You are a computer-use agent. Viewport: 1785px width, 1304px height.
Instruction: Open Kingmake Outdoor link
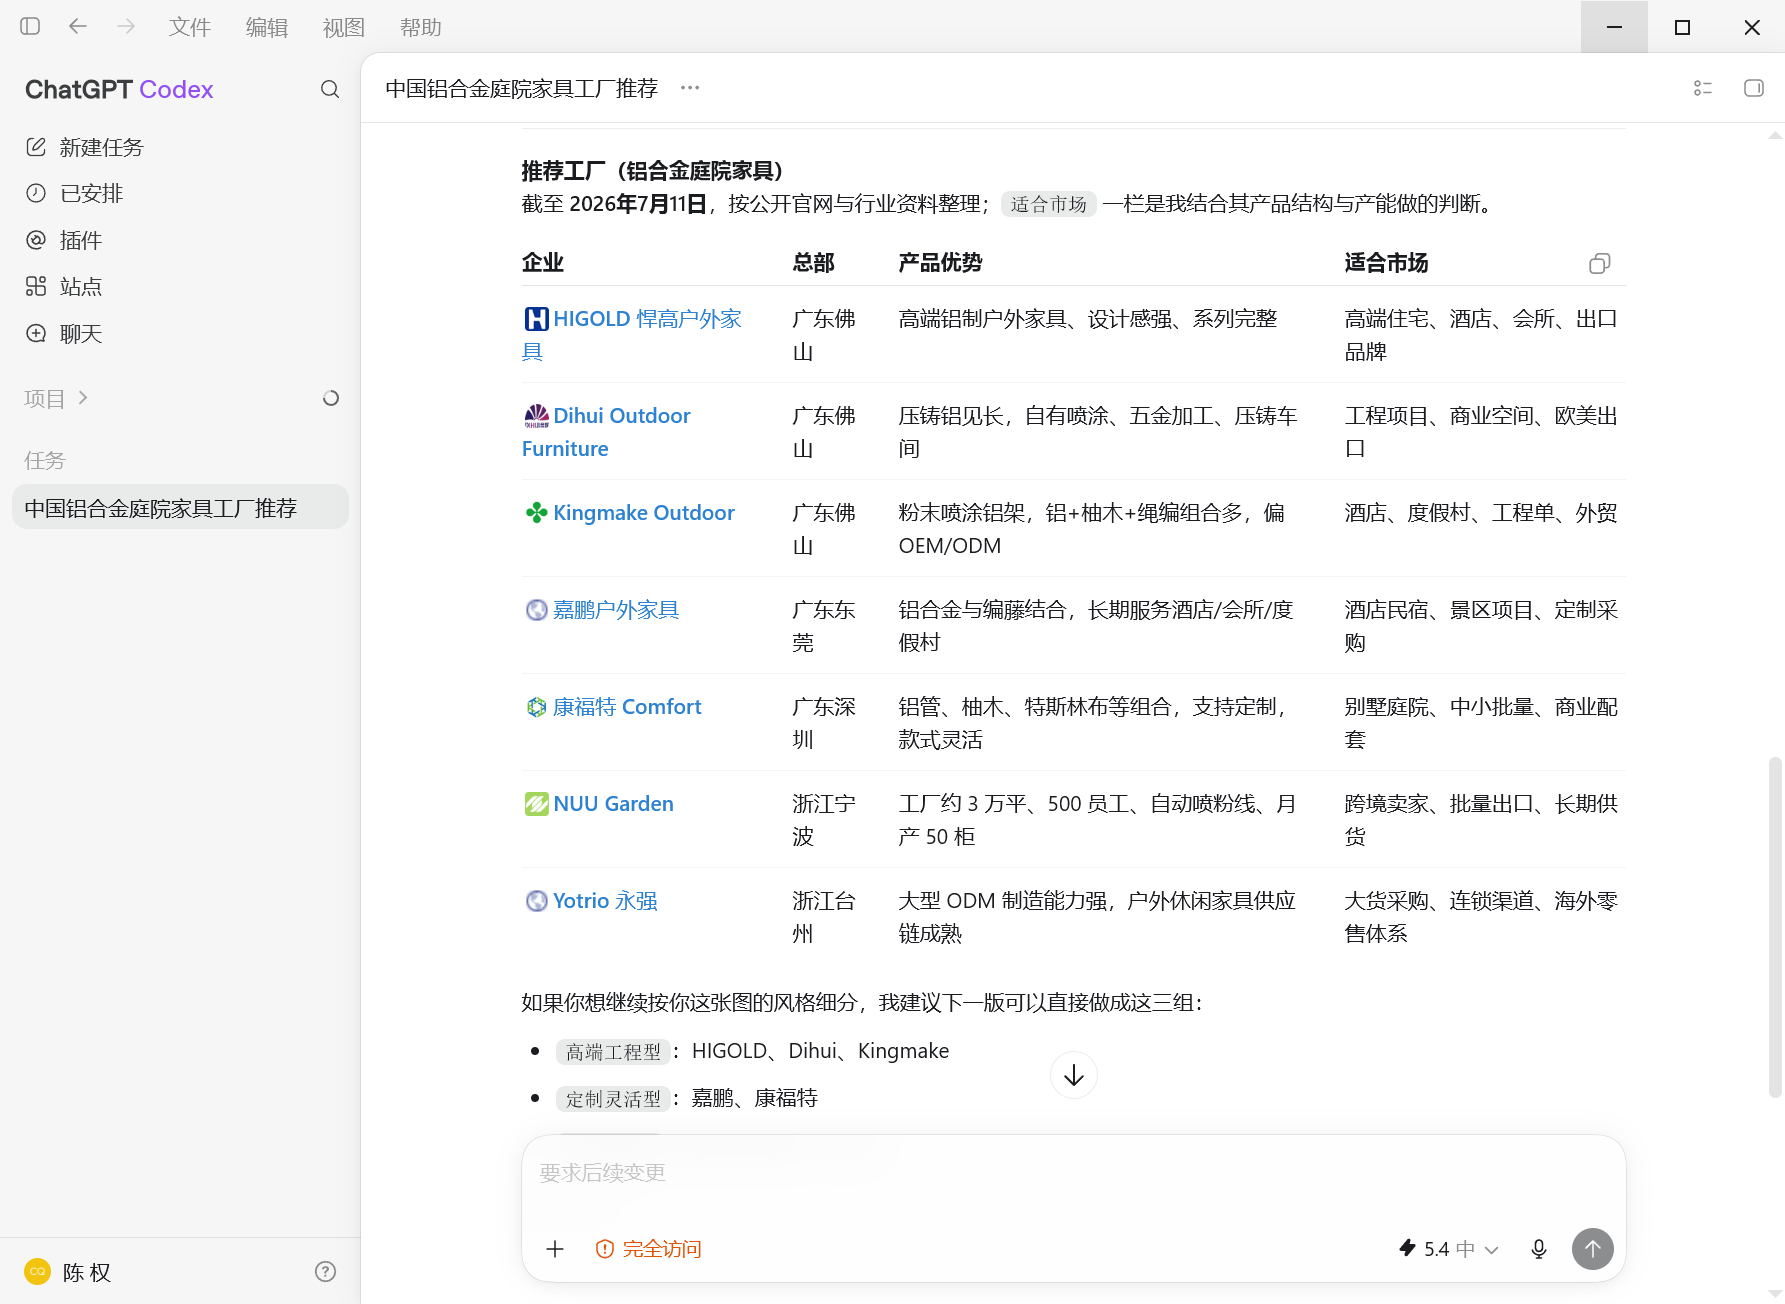coord(630,513)
